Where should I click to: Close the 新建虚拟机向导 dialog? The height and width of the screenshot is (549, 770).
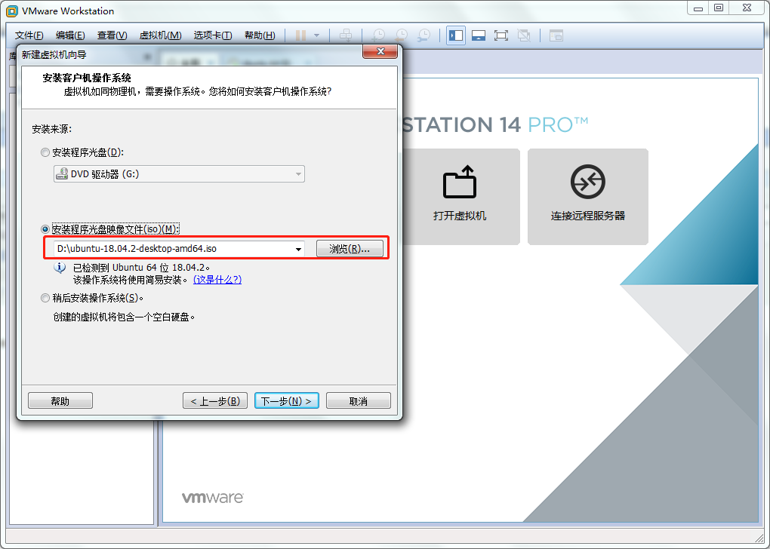[x=380, y=52]
